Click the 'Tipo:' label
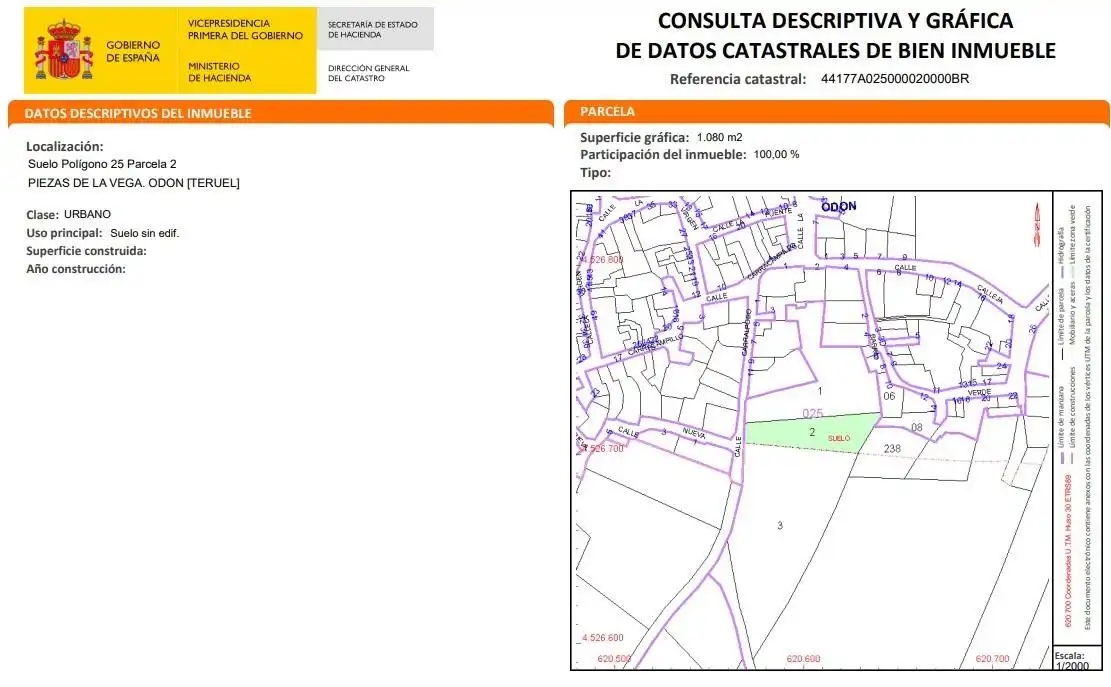 595,172
